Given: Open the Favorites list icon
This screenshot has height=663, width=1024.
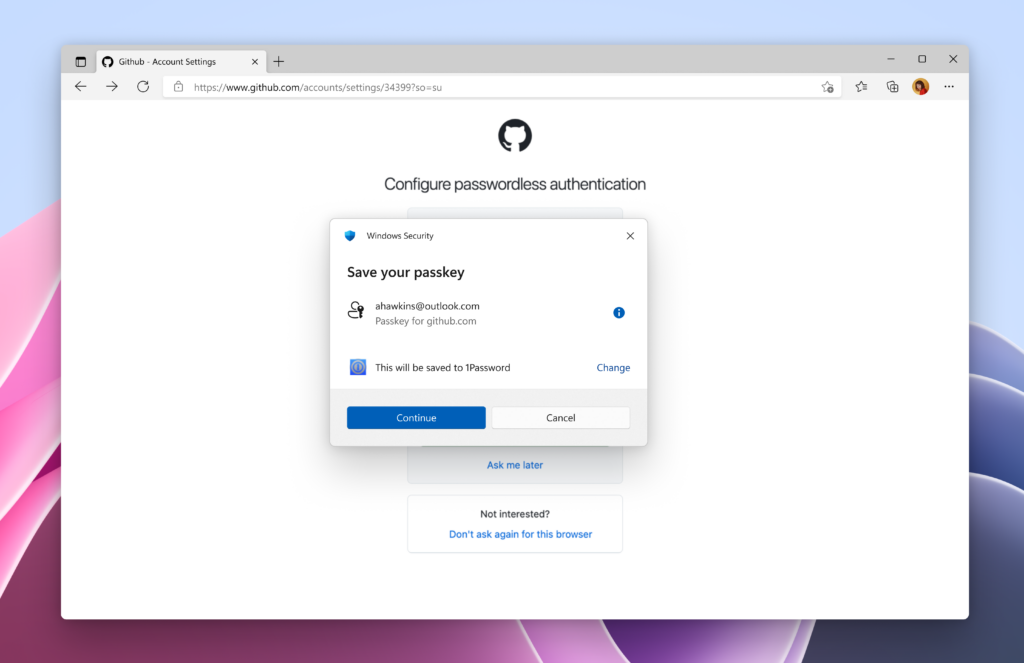Looking at the screenshot, I should pyautogui.click(x=861, y=87).
